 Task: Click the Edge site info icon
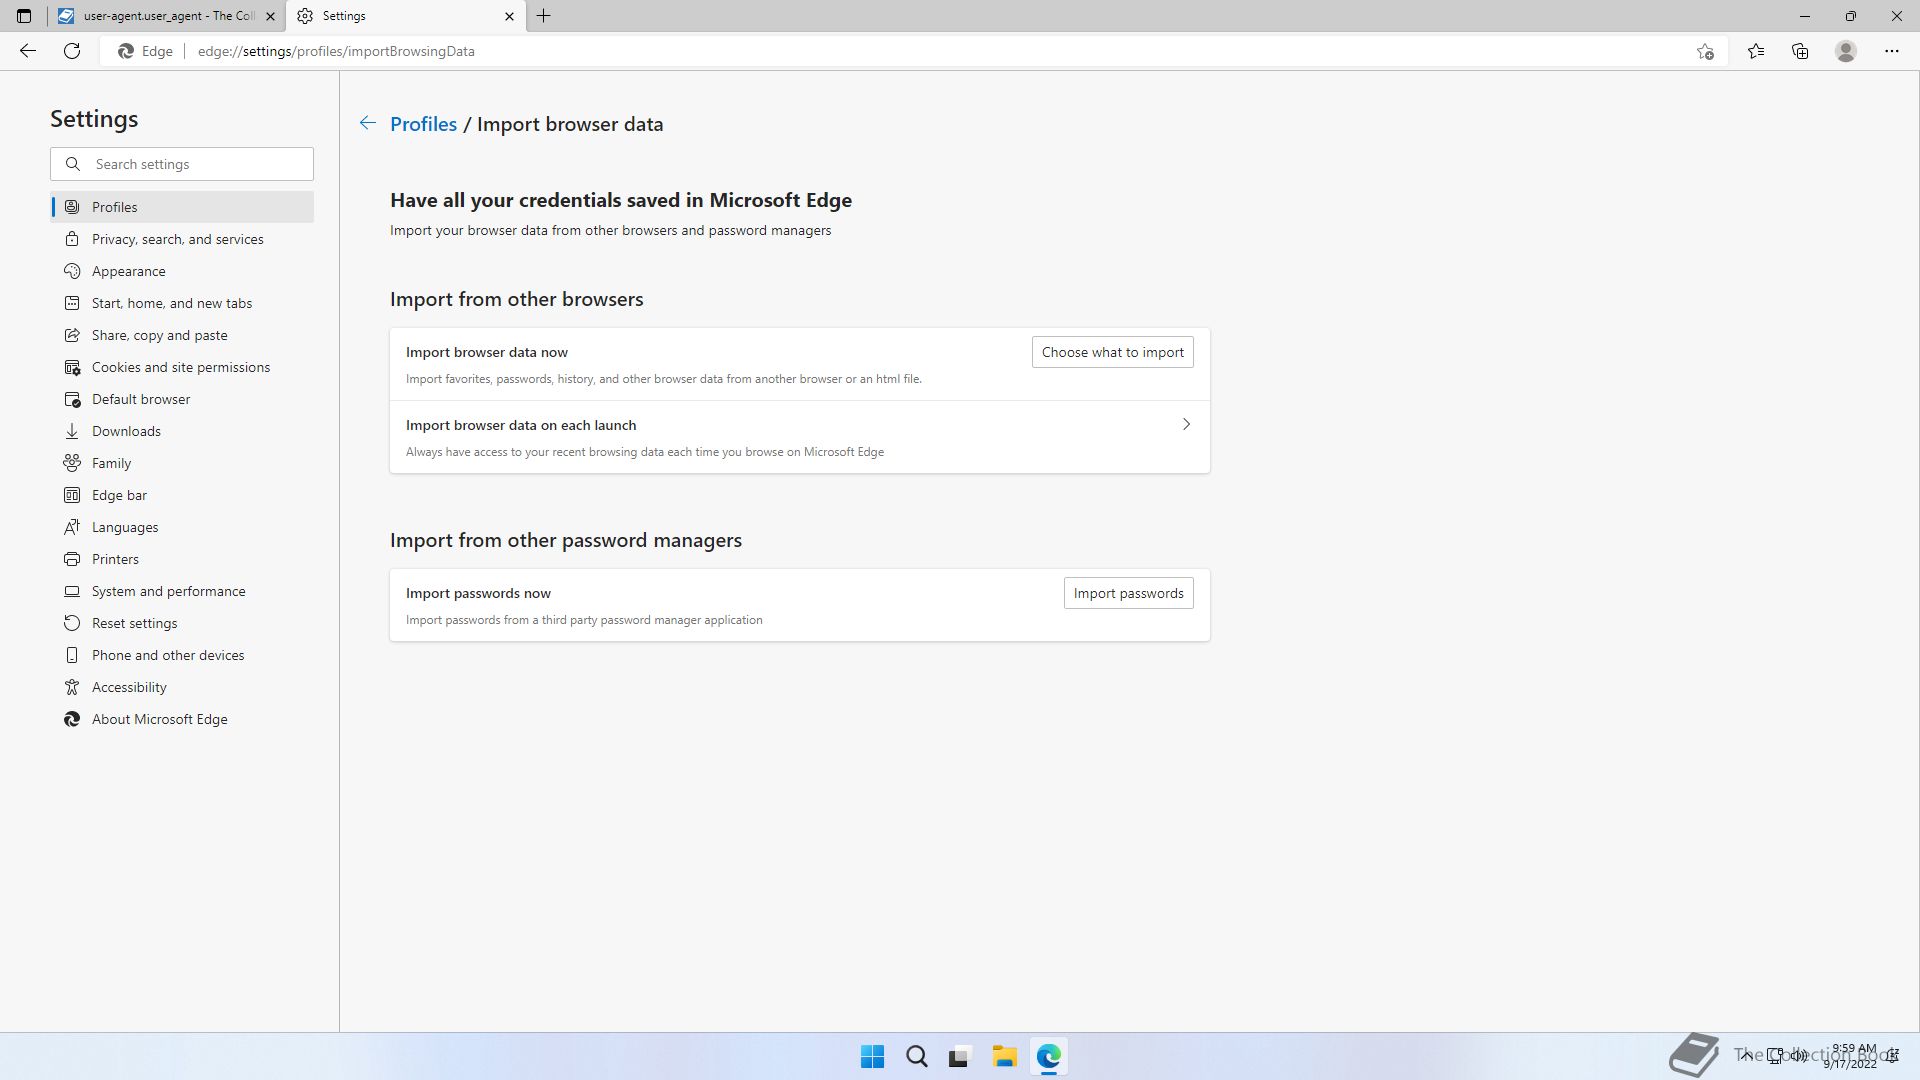pos(145,51)
